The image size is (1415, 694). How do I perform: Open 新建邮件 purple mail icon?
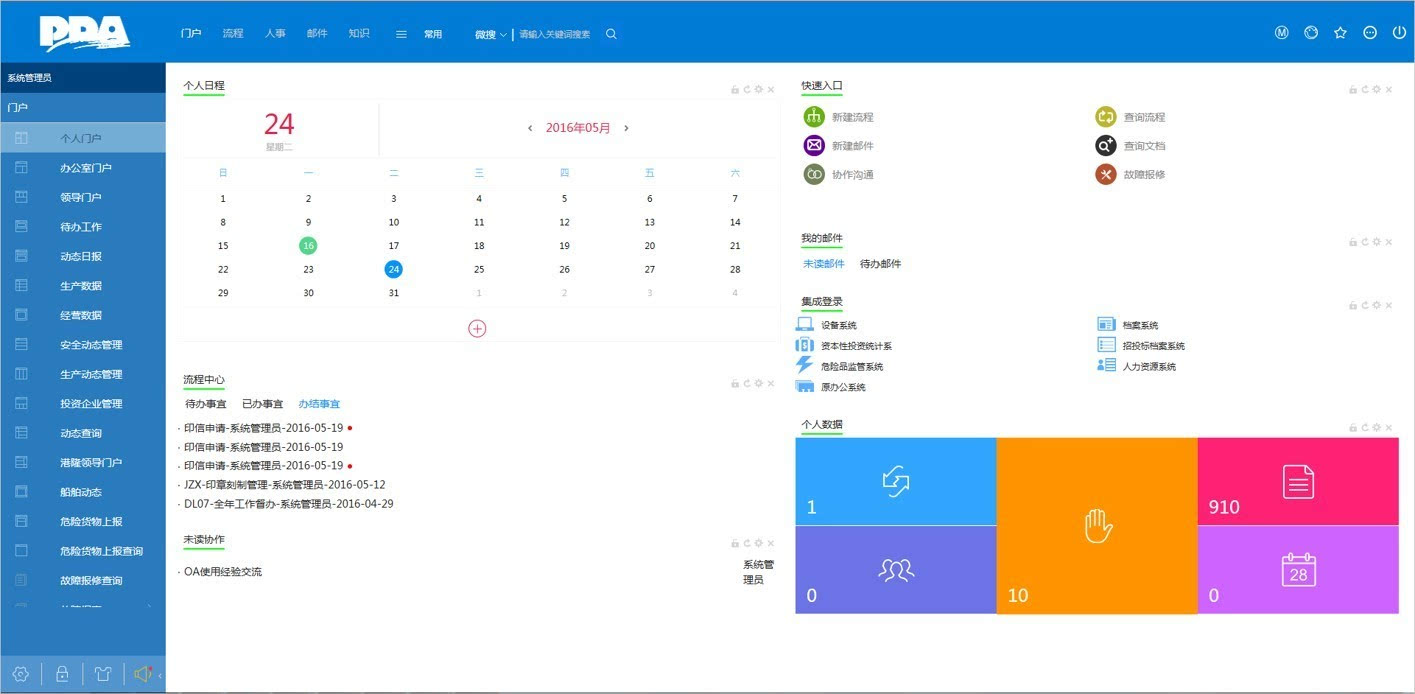[x=814, y=146]
